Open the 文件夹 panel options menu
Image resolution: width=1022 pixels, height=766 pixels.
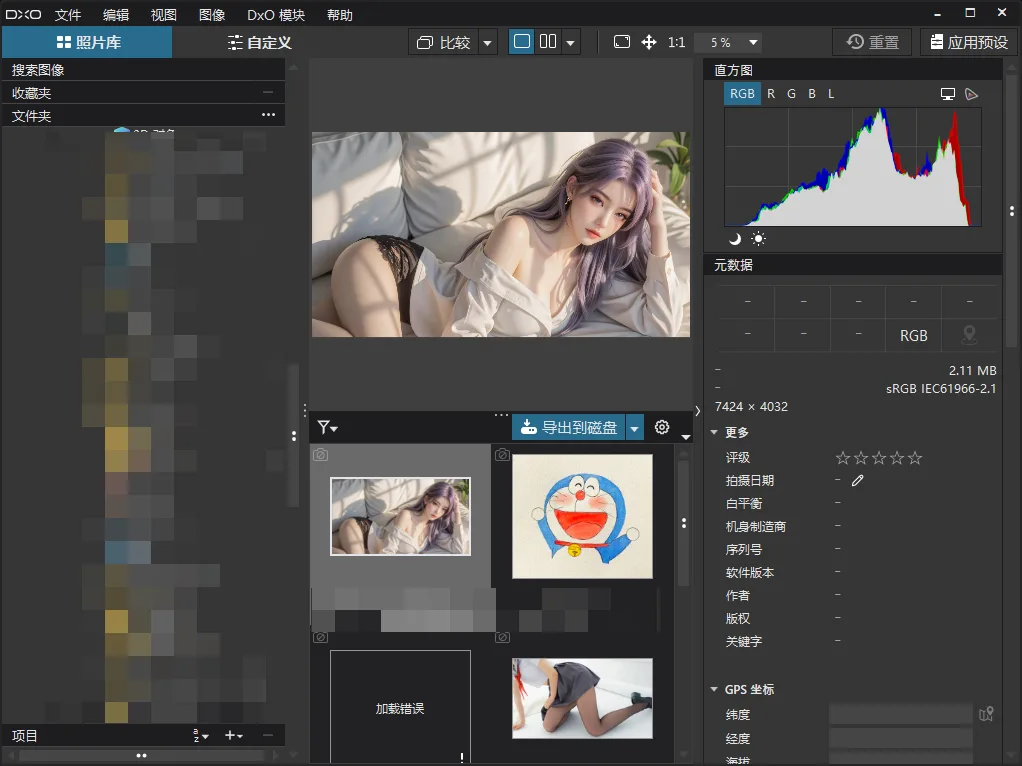click(x=269, y=115)
